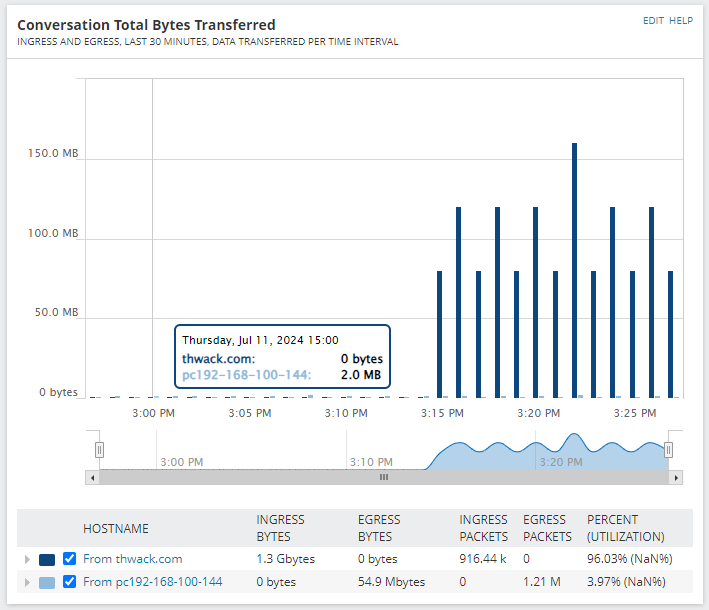Image resolution: width=709 pixels, height=610 pixels.
Task: Open the From thwack.com hostname link
Action: click(132, 559)
